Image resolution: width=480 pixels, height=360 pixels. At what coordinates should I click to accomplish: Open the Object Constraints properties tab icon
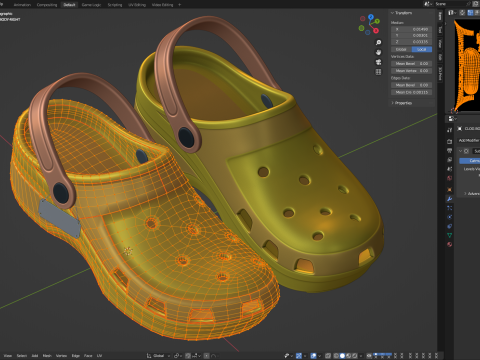tap(449, 226)
